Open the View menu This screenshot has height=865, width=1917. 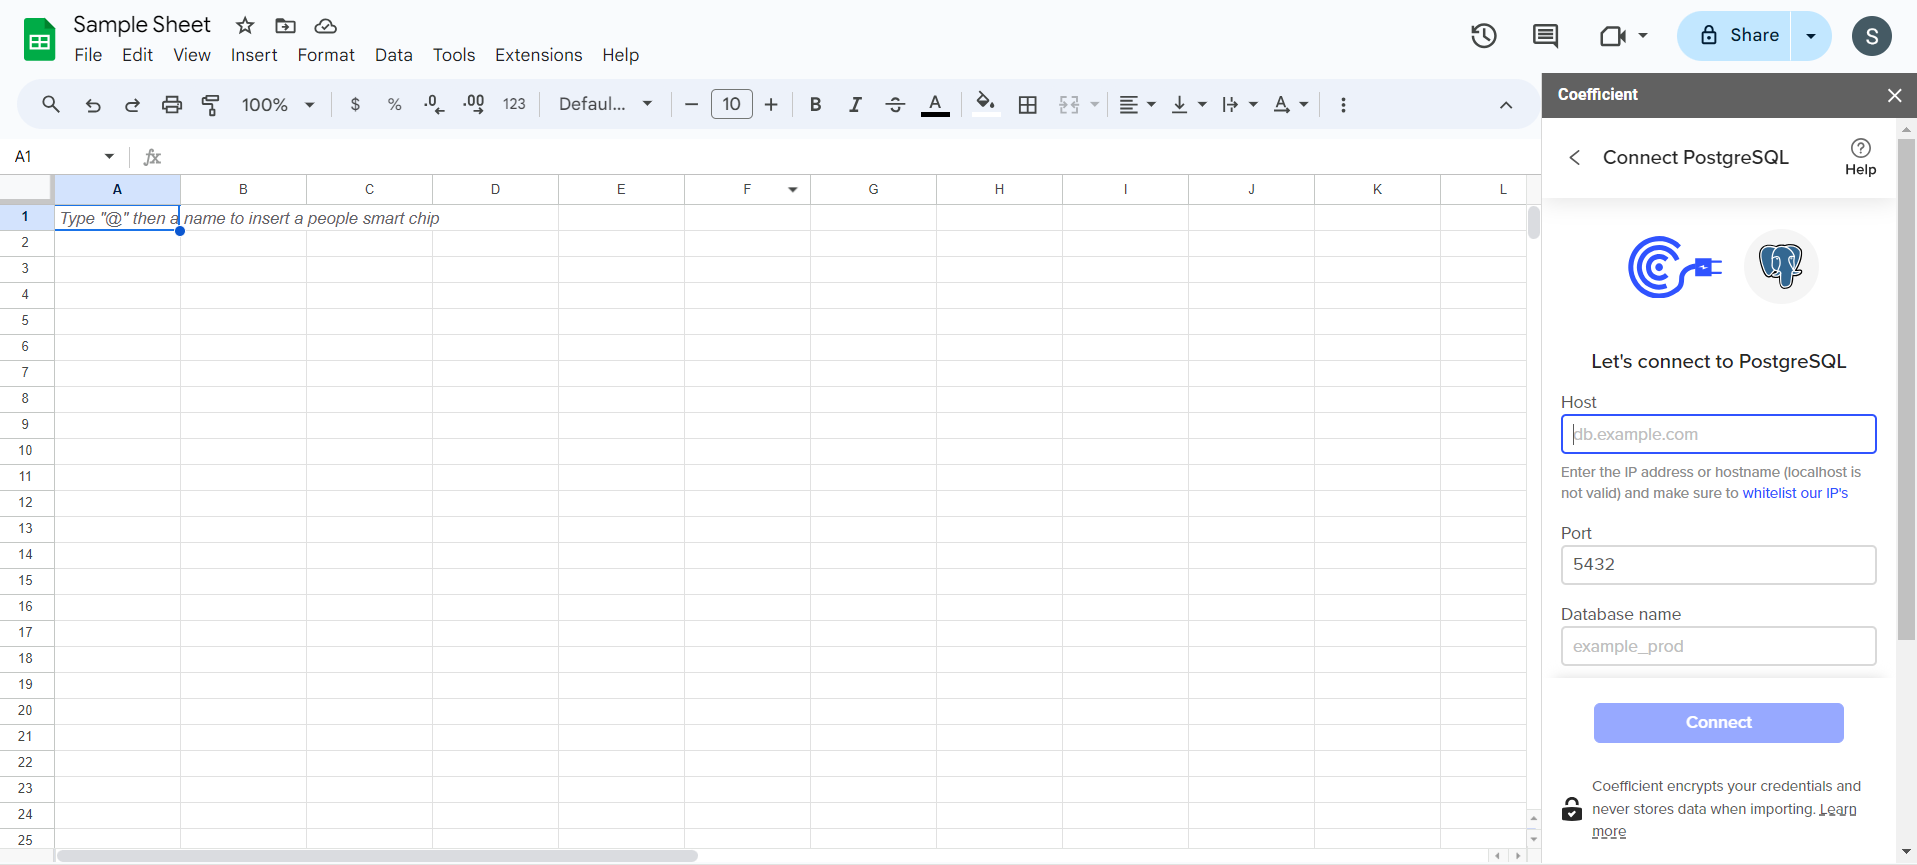(192, 55)
